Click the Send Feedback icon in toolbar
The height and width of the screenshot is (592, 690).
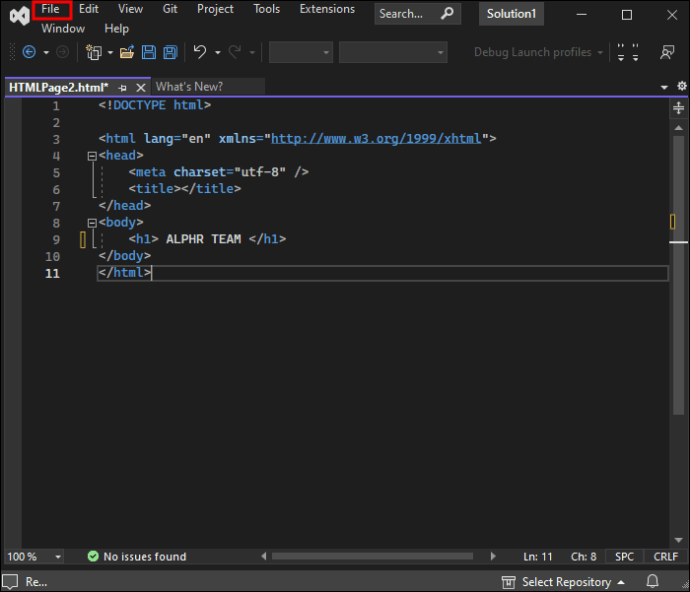[x=666, y=52]
